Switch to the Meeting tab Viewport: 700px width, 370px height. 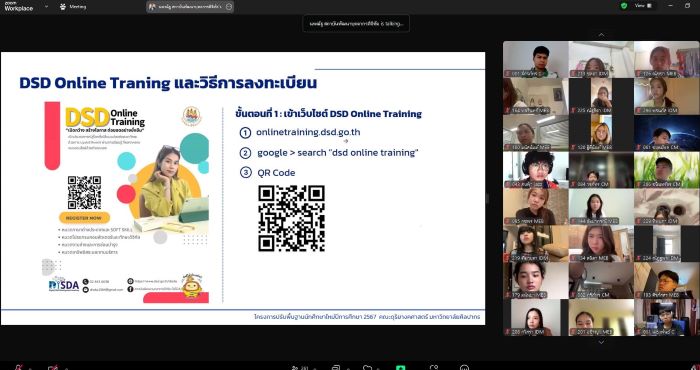73,7
